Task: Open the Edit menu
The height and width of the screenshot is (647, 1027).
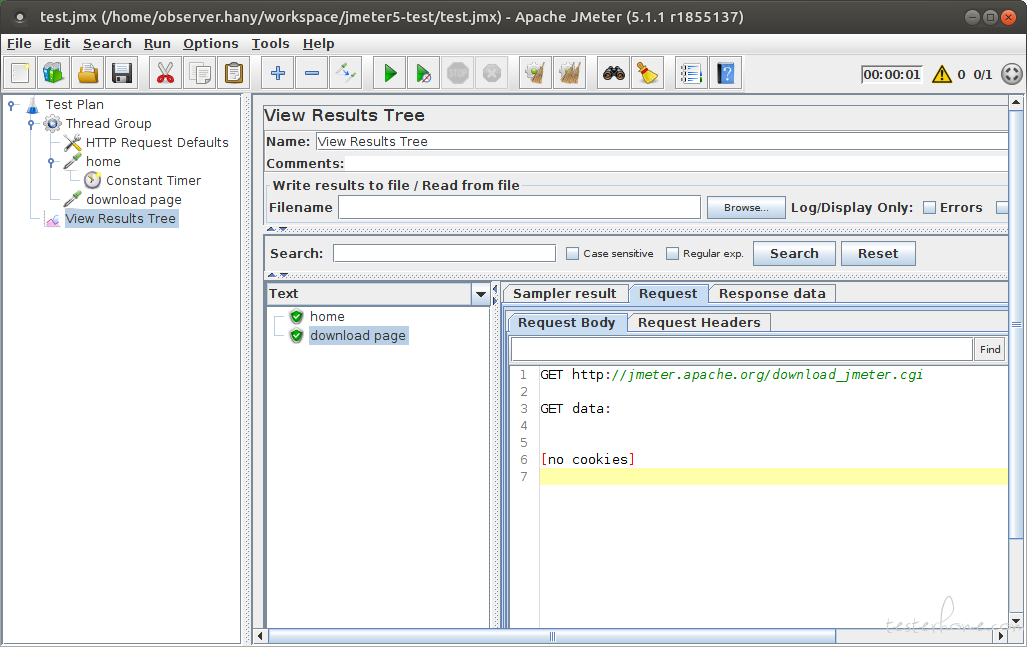Action: [x=57, y=44]
